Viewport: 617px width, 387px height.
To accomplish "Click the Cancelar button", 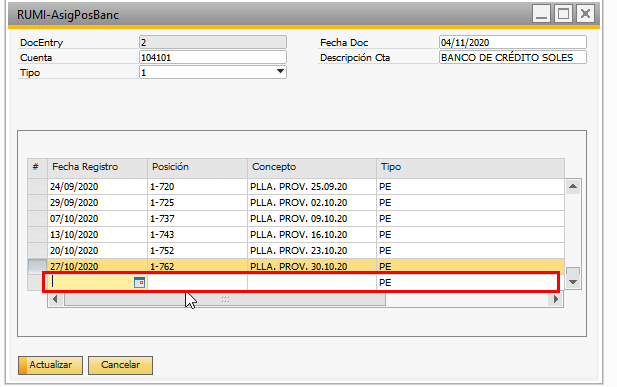I will pyautogui.click(x=120, y=365).
